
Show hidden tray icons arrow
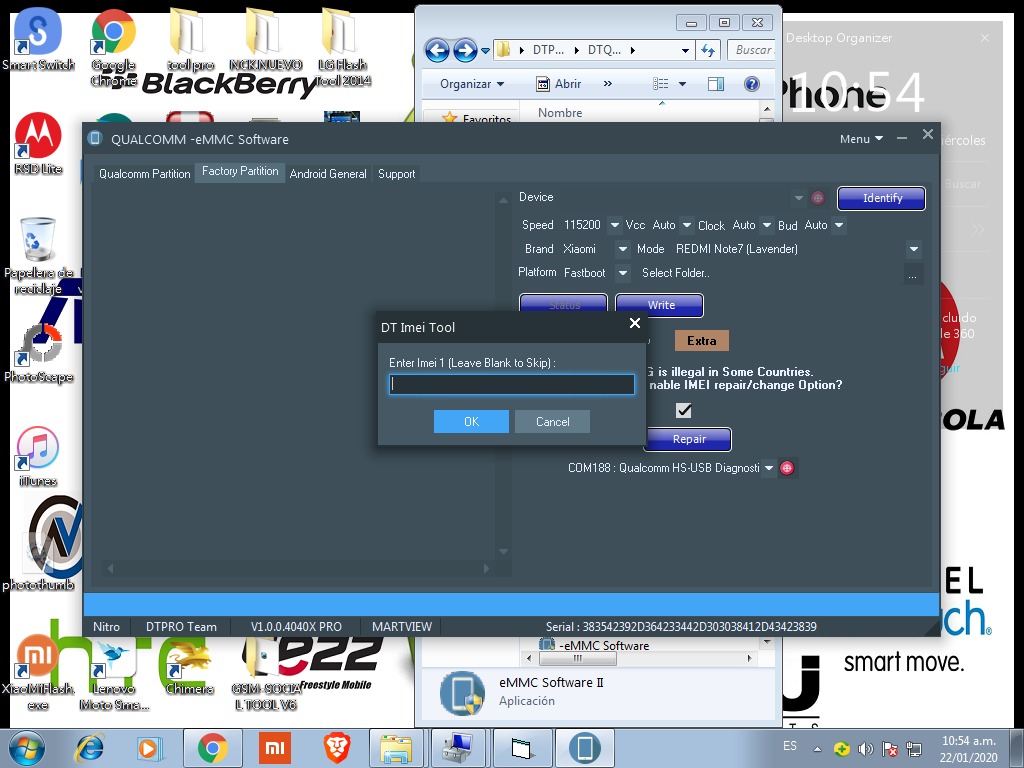tap(816, 749)
